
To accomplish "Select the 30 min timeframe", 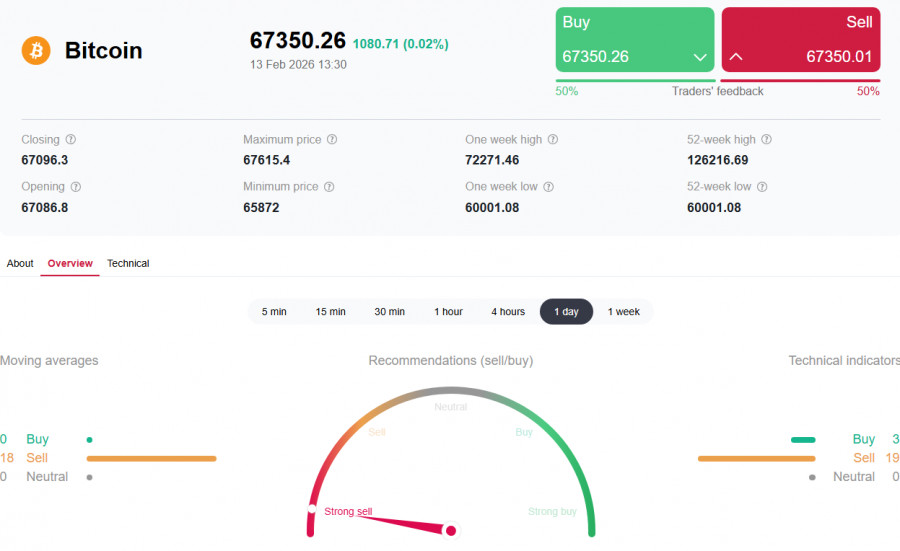I will (390, 312).
